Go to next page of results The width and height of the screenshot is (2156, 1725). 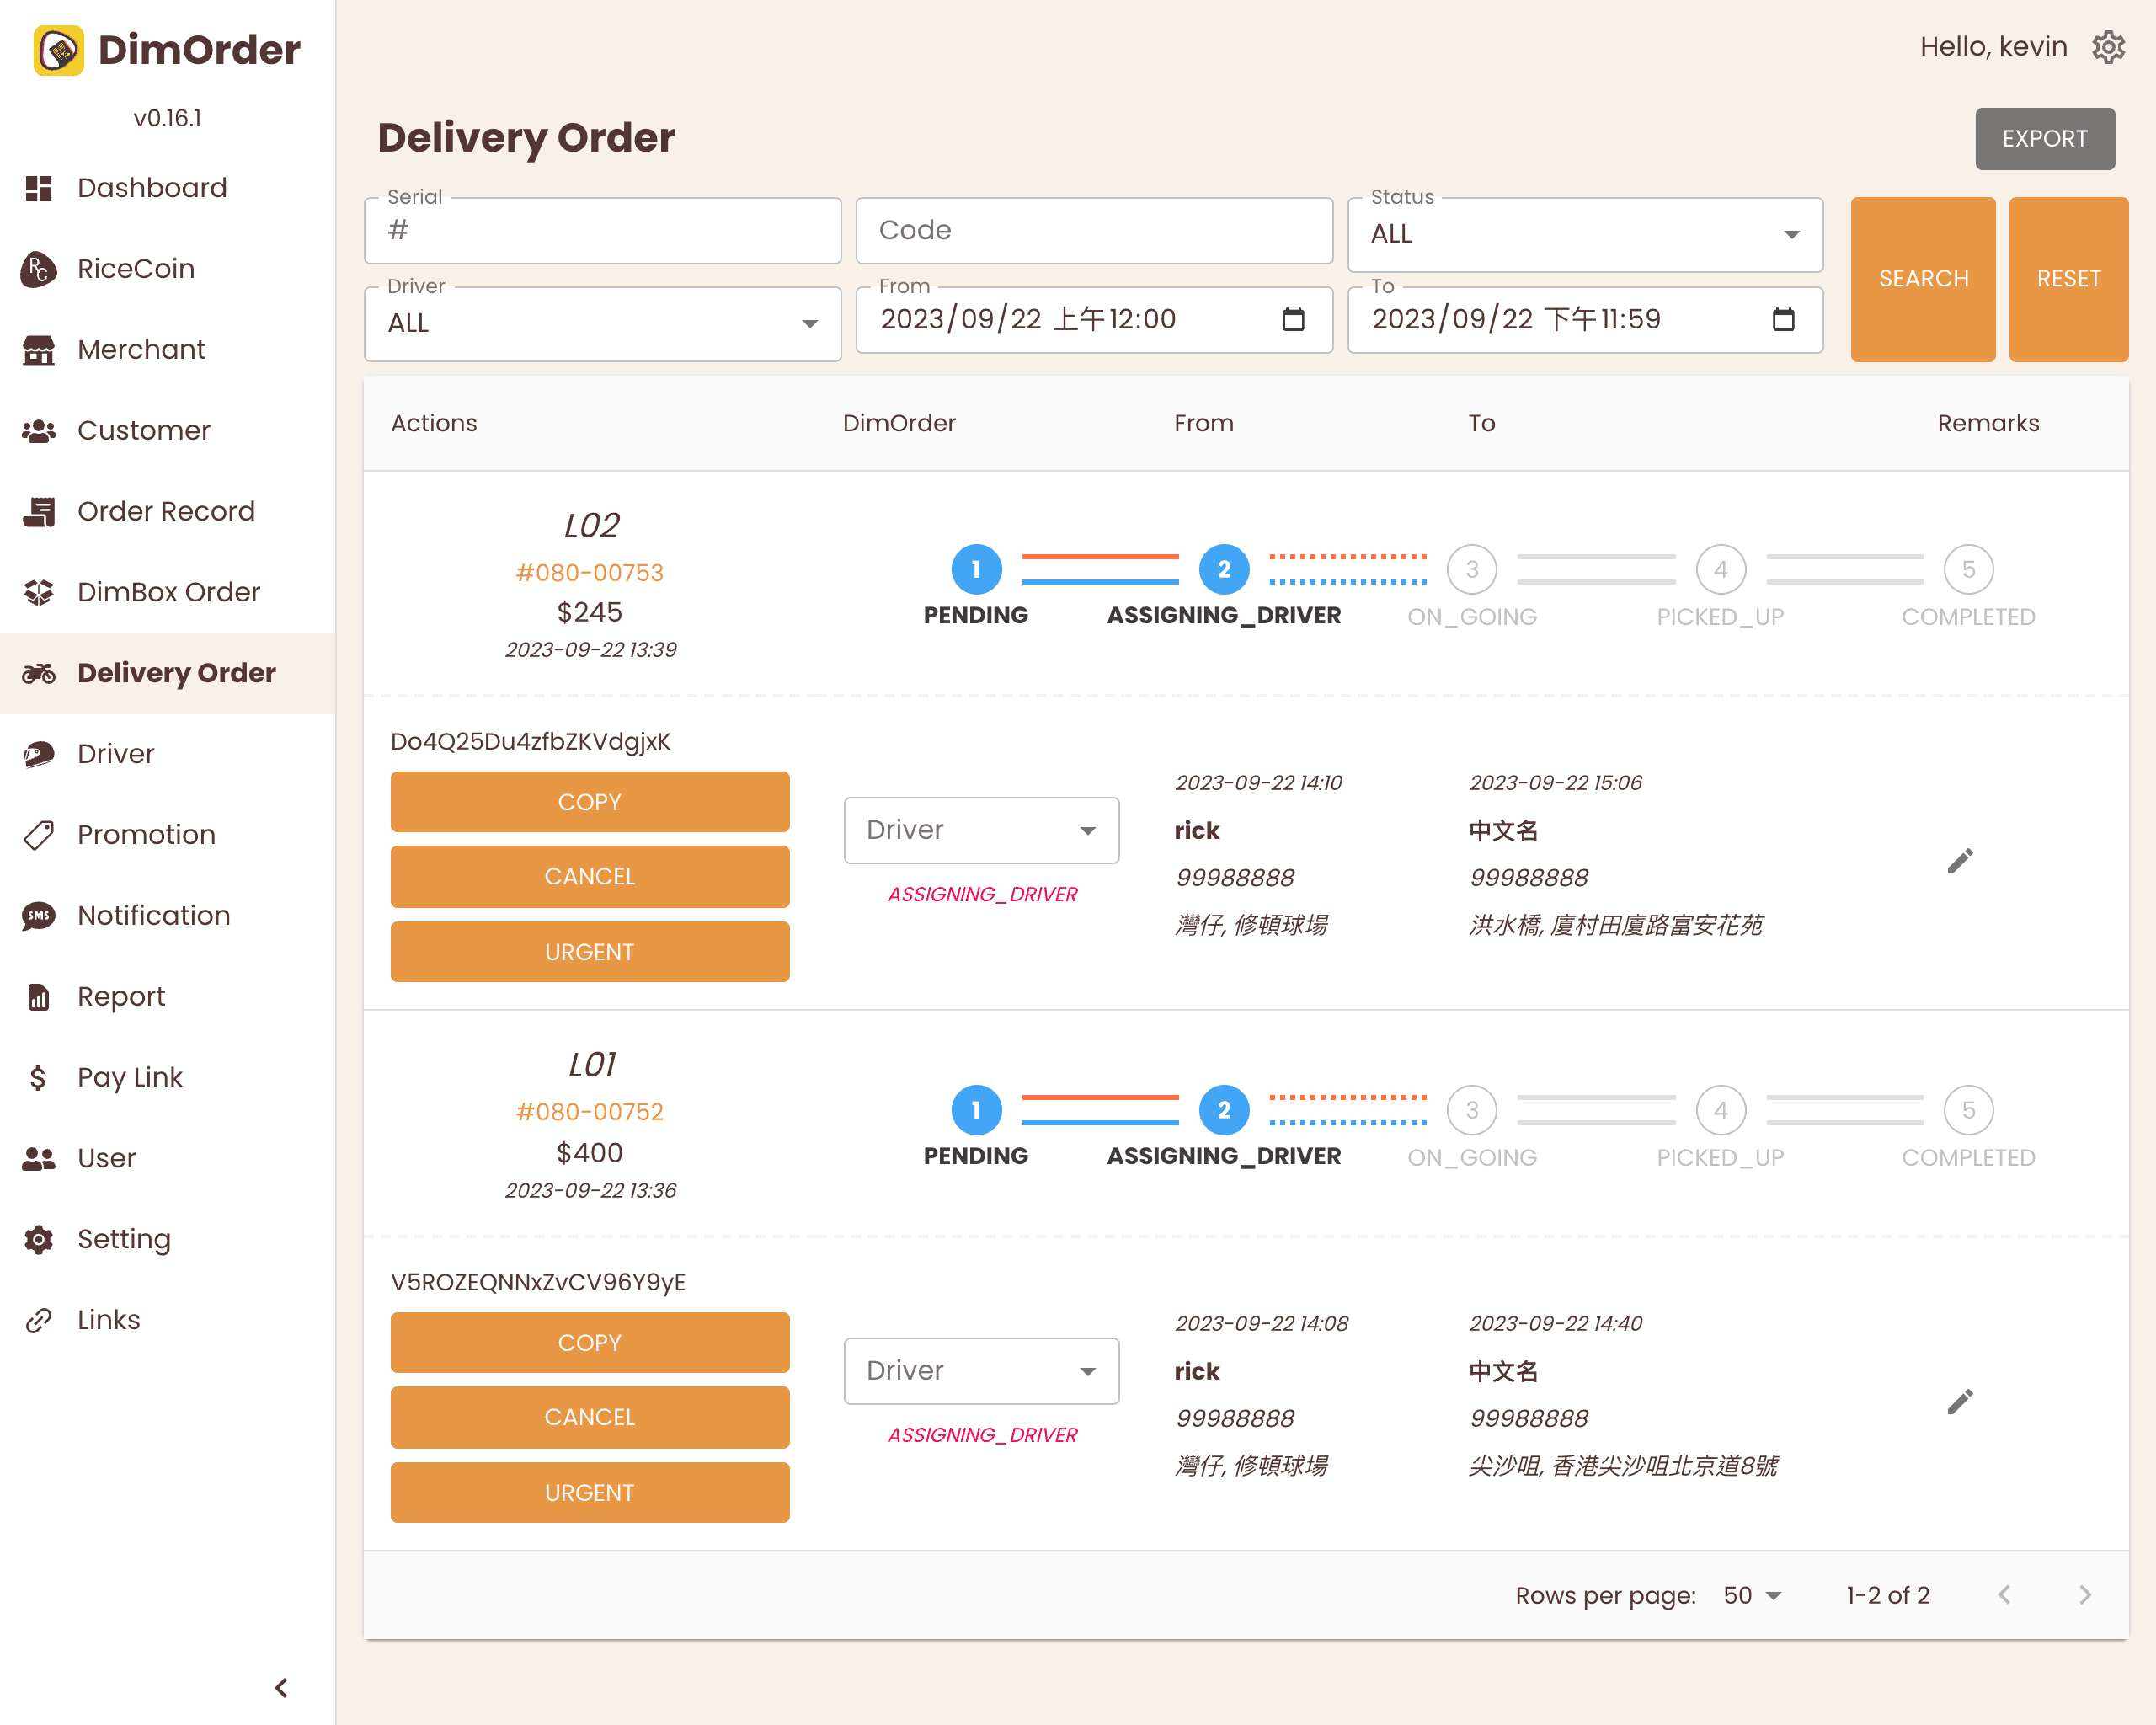(2084, 1595)
